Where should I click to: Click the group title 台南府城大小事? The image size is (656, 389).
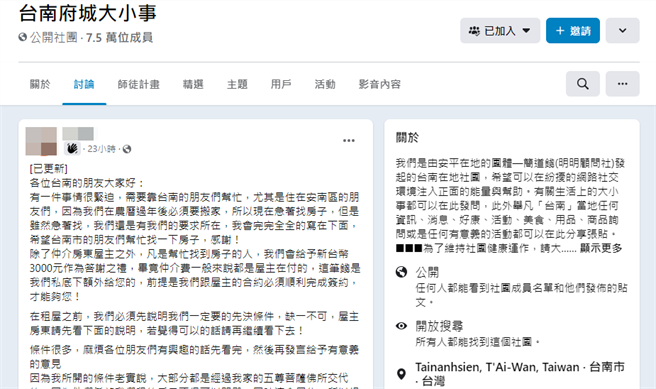pyautogui.click(x=87, y=13)
